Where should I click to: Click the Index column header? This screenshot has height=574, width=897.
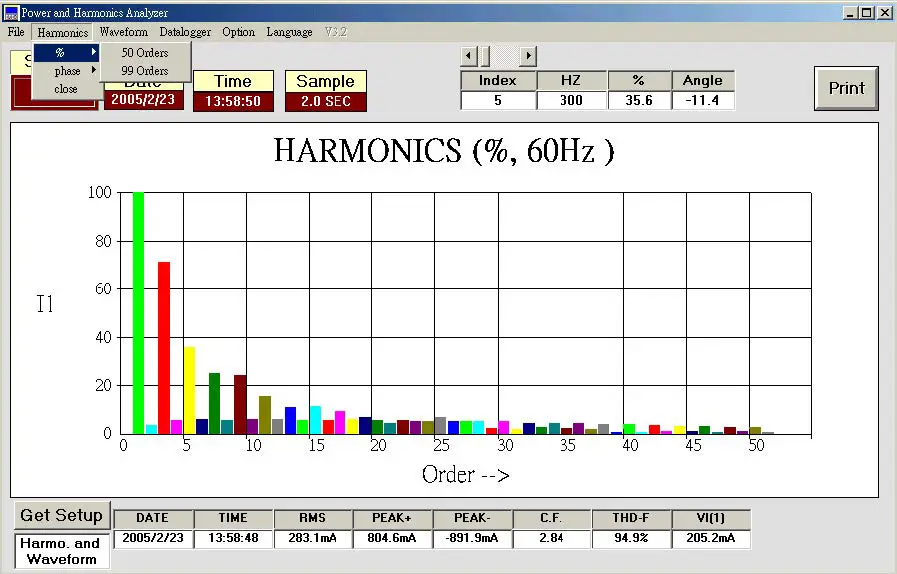(x=498, y=81)
